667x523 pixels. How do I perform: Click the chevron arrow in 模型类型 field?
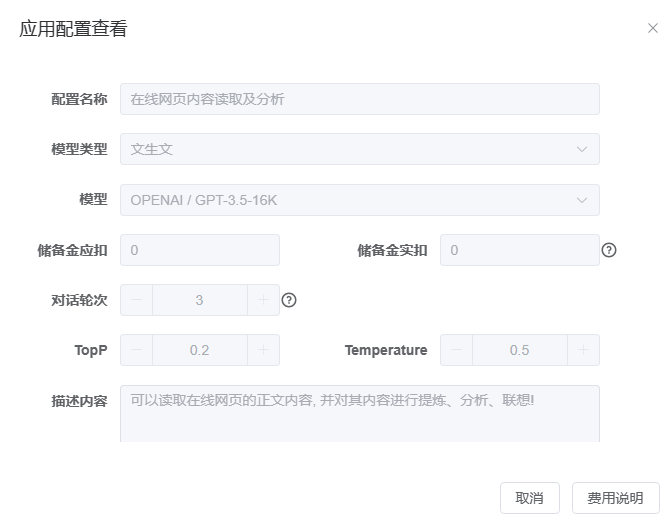582,149
